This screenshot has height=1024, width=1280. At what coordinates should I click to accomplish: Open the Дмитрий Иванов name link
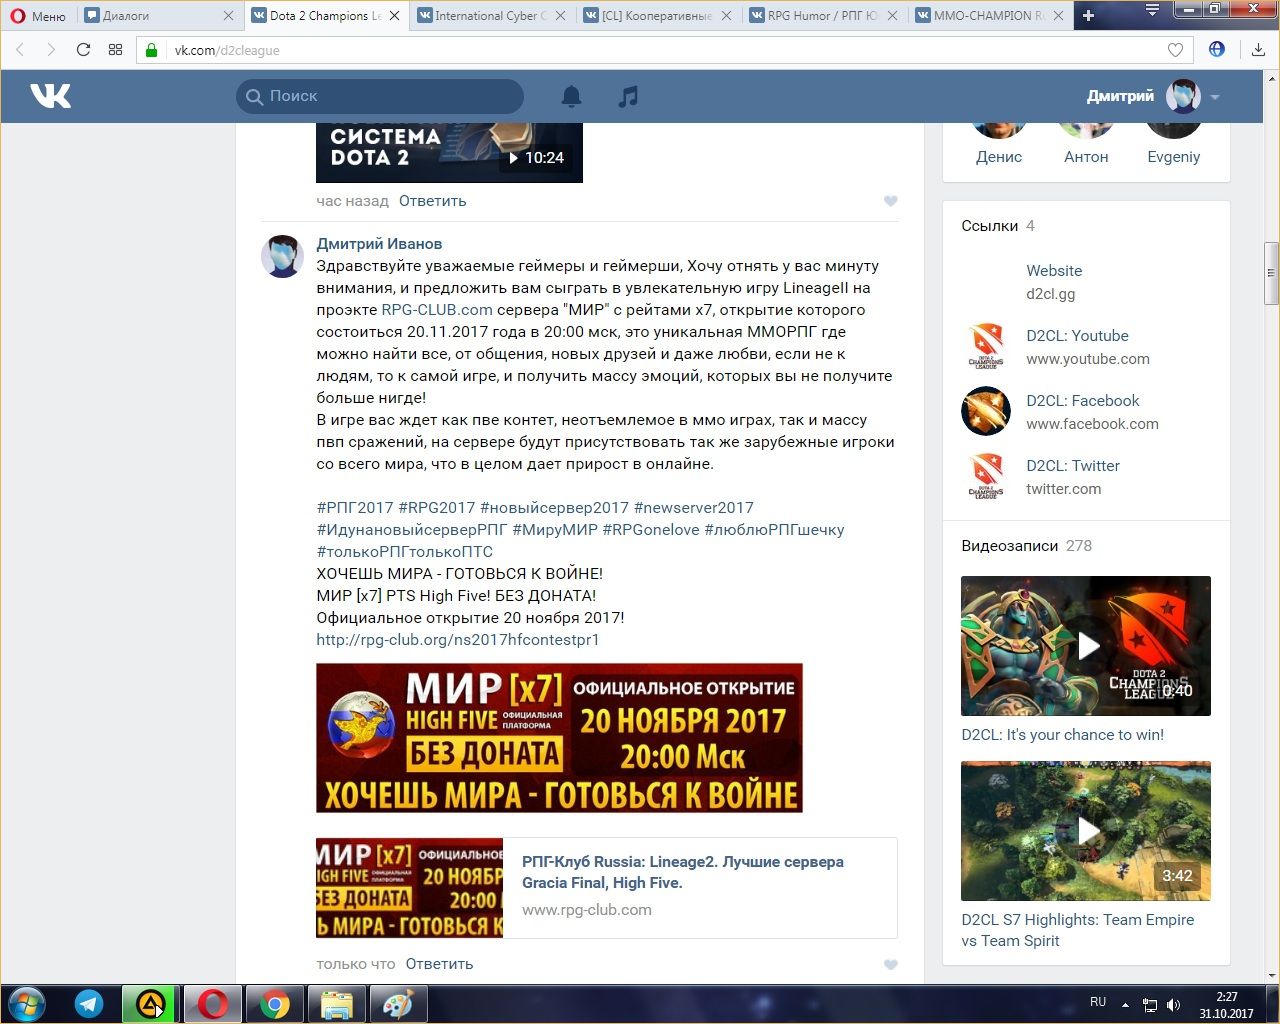(379, 244)
